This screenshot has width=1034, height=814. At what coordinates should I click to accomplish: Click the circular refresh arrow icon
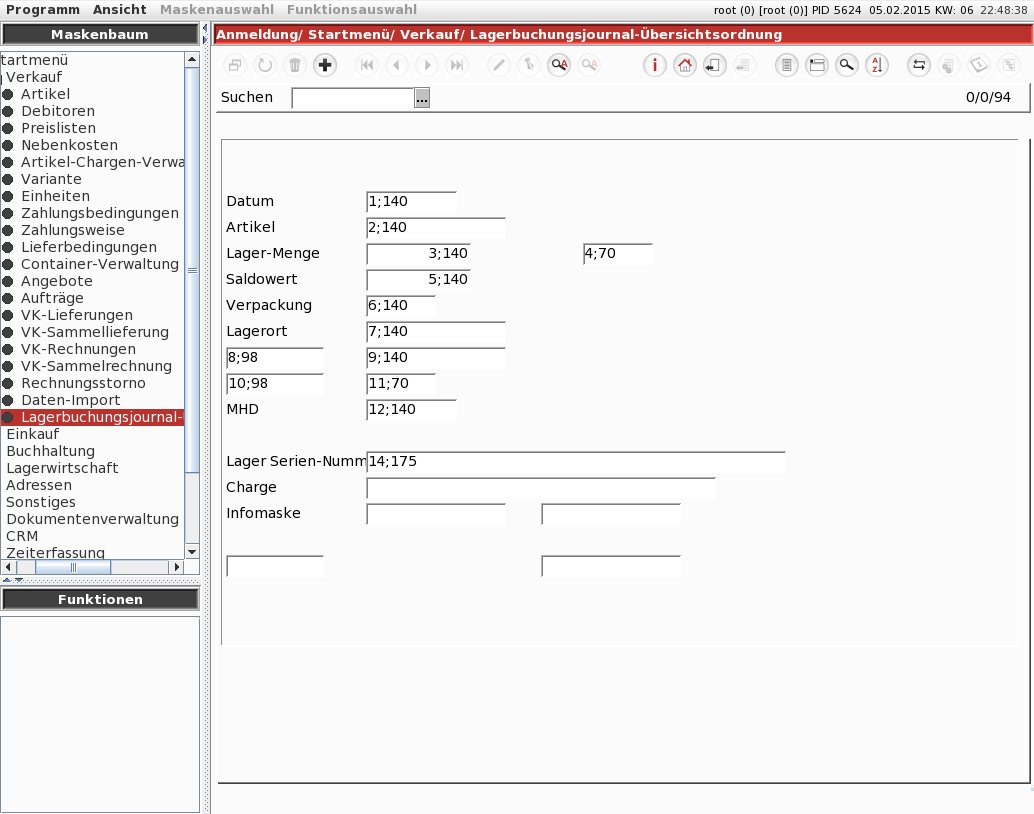pos(264,65)
